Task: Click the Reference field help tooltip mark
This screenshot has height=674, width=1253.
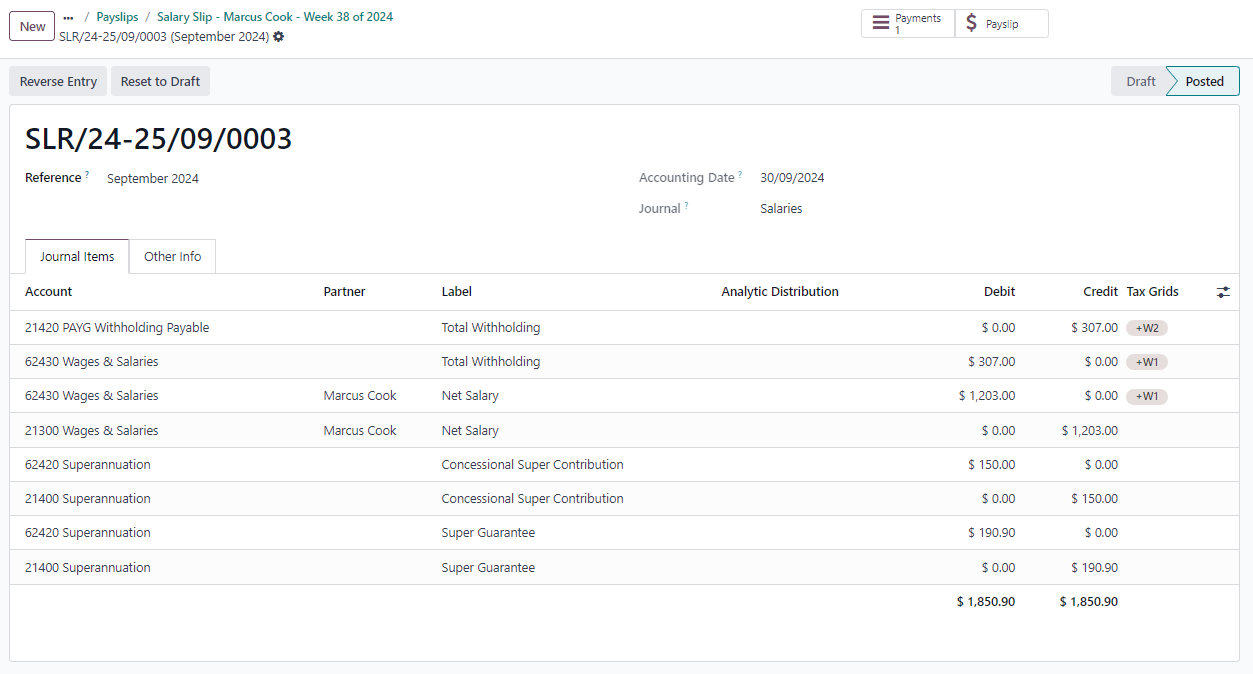Action: 87,175
